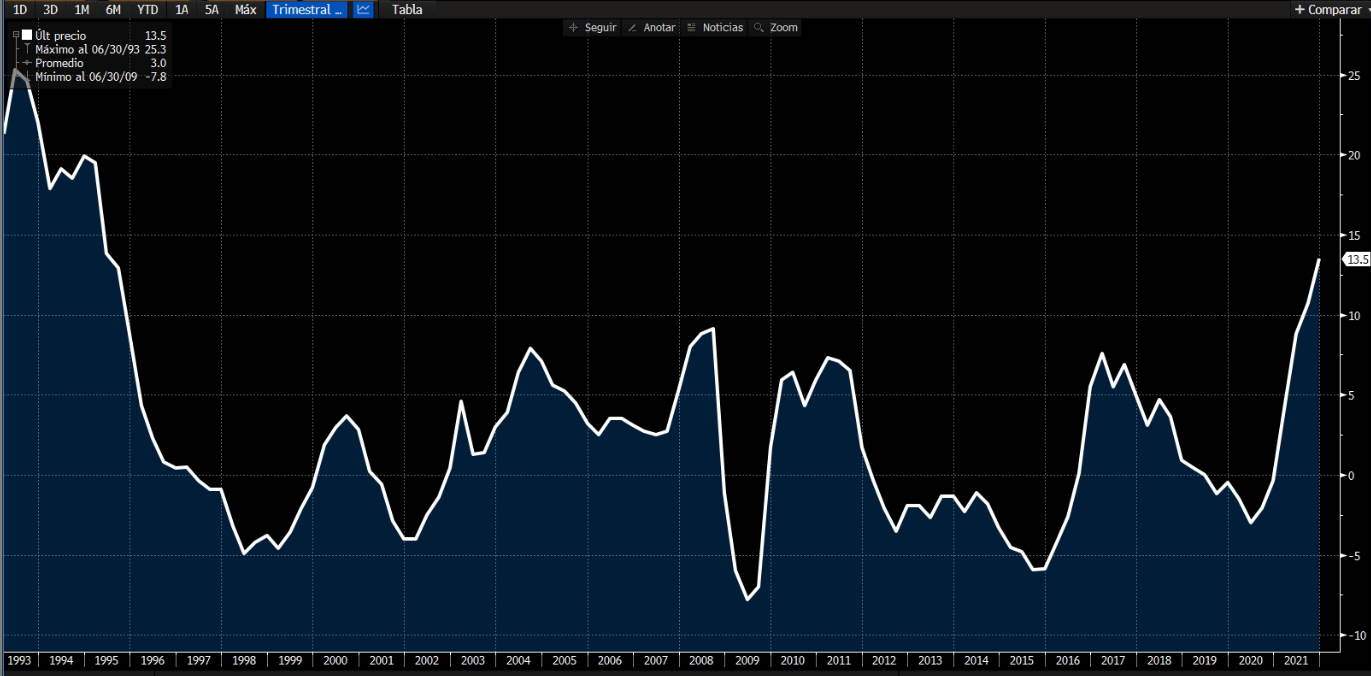Click the 13.5 last price axis label
Viewport: 1371px width, 676px height.
tap(1357, 259)
